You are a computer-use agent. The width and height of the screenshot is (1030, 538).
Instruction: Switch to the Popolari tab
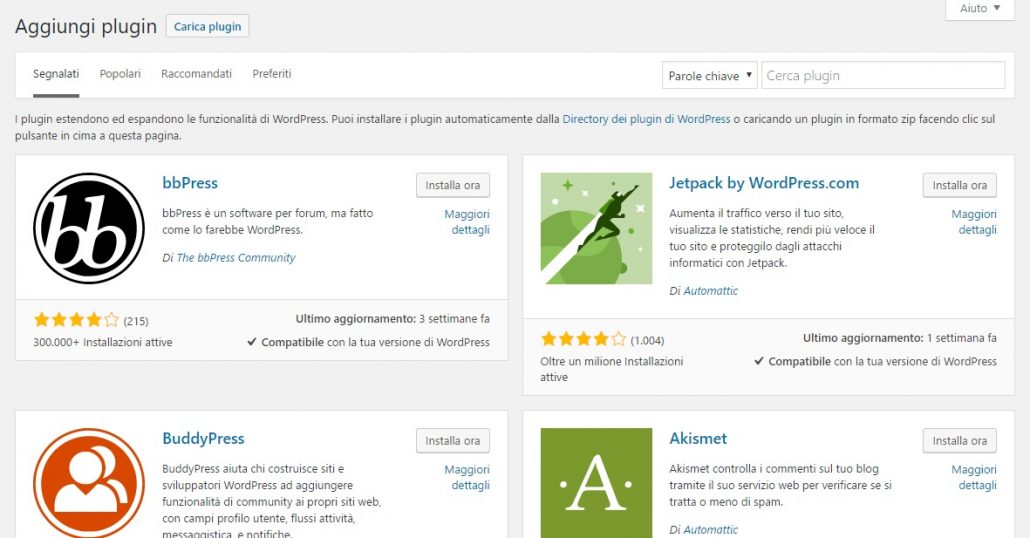[x=120, y=74]
